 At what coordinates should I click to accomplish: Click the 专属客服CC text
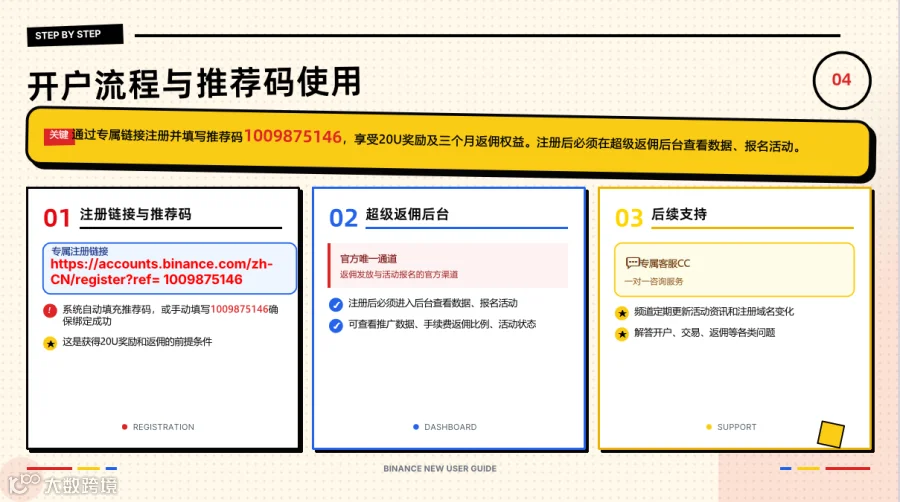[x=665, y=263]
